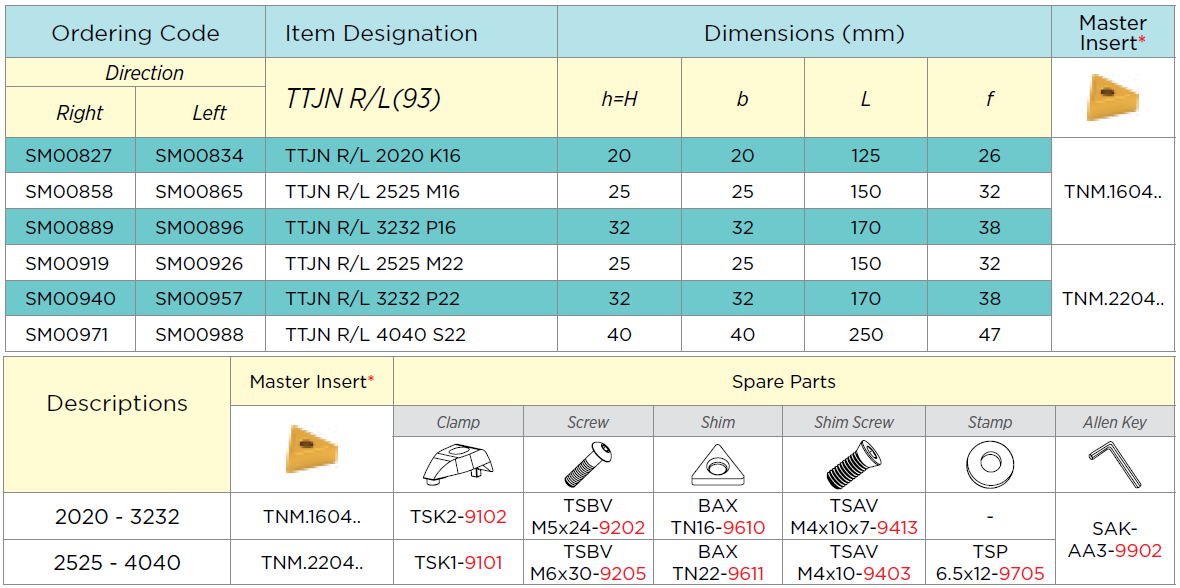Click shim part BAX TN16-9610
1180x588 pixels.
click(718, 517)
